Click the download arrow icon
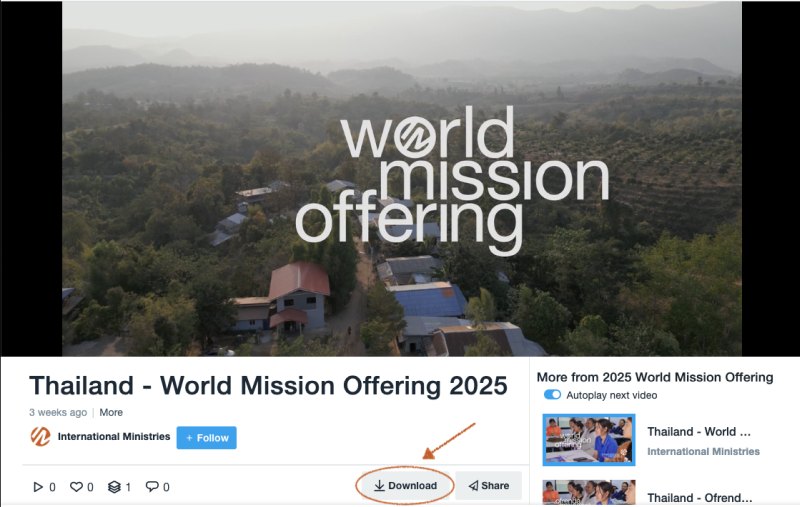Viewport: 800px width, 507px height. 379,486
